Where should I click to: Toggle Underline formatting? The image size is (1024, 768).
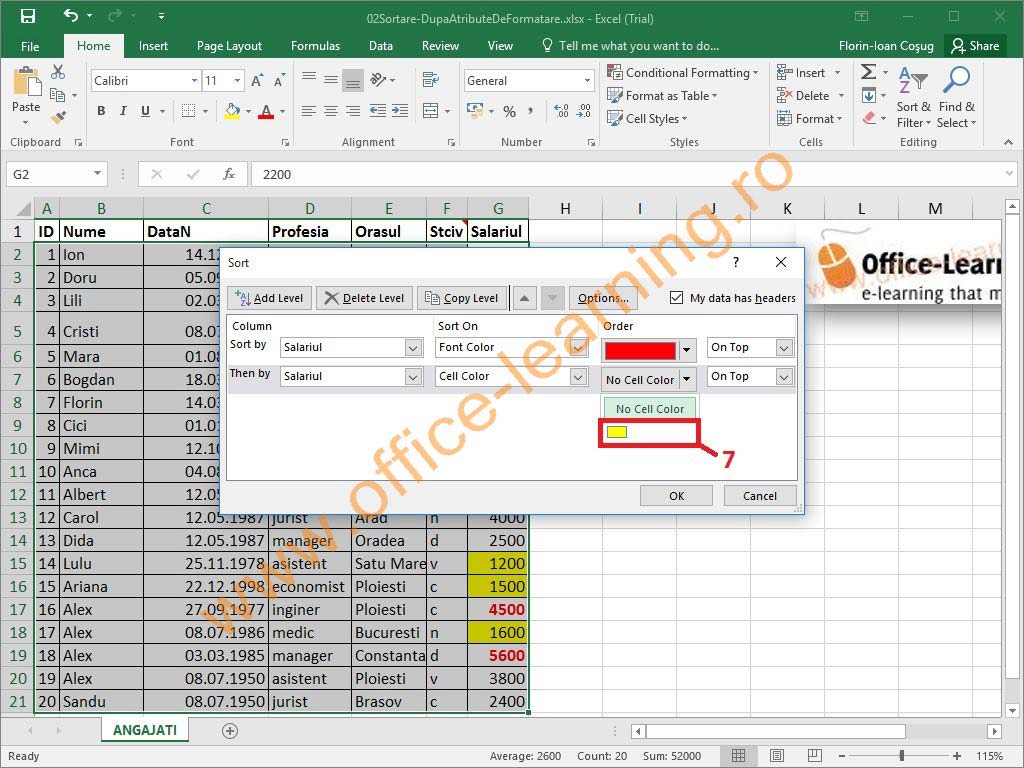(145, 111)
